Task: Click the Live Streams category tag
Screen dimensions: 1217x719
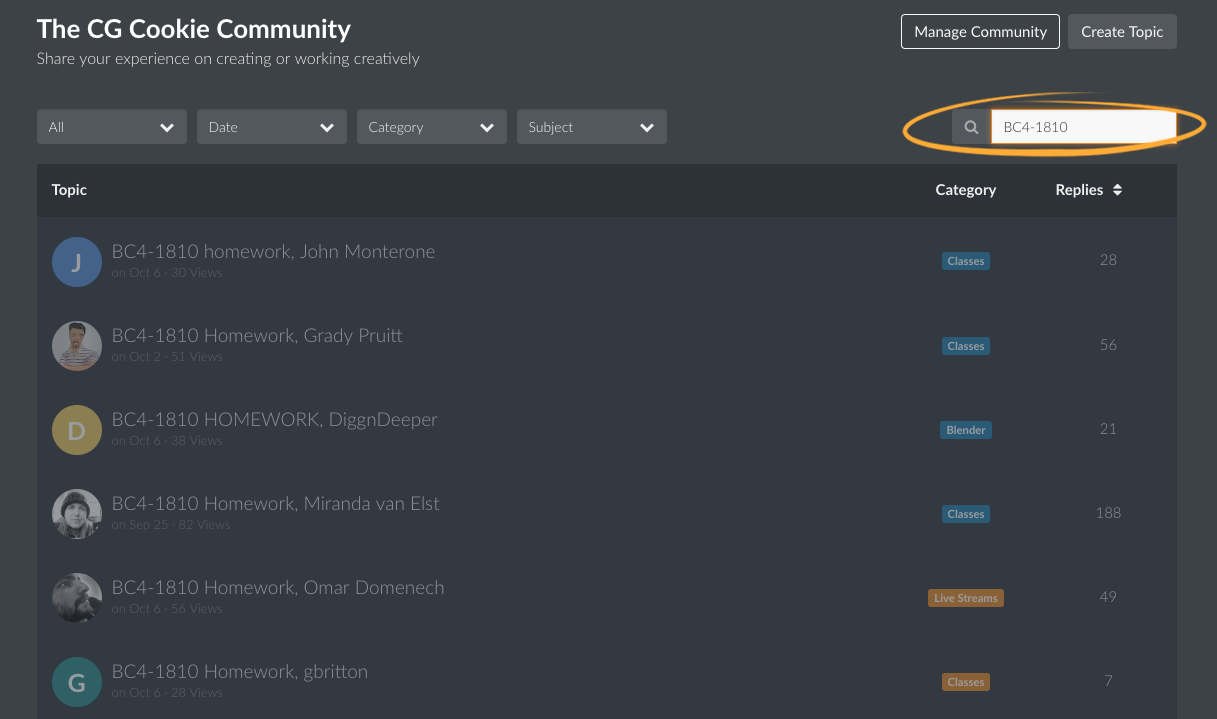Action: point(965,597)
